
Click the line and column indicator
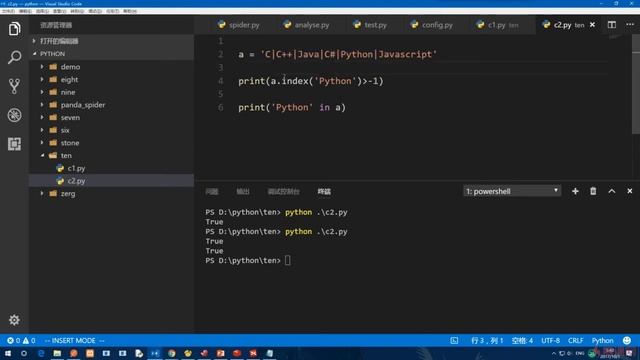[487, 340]
